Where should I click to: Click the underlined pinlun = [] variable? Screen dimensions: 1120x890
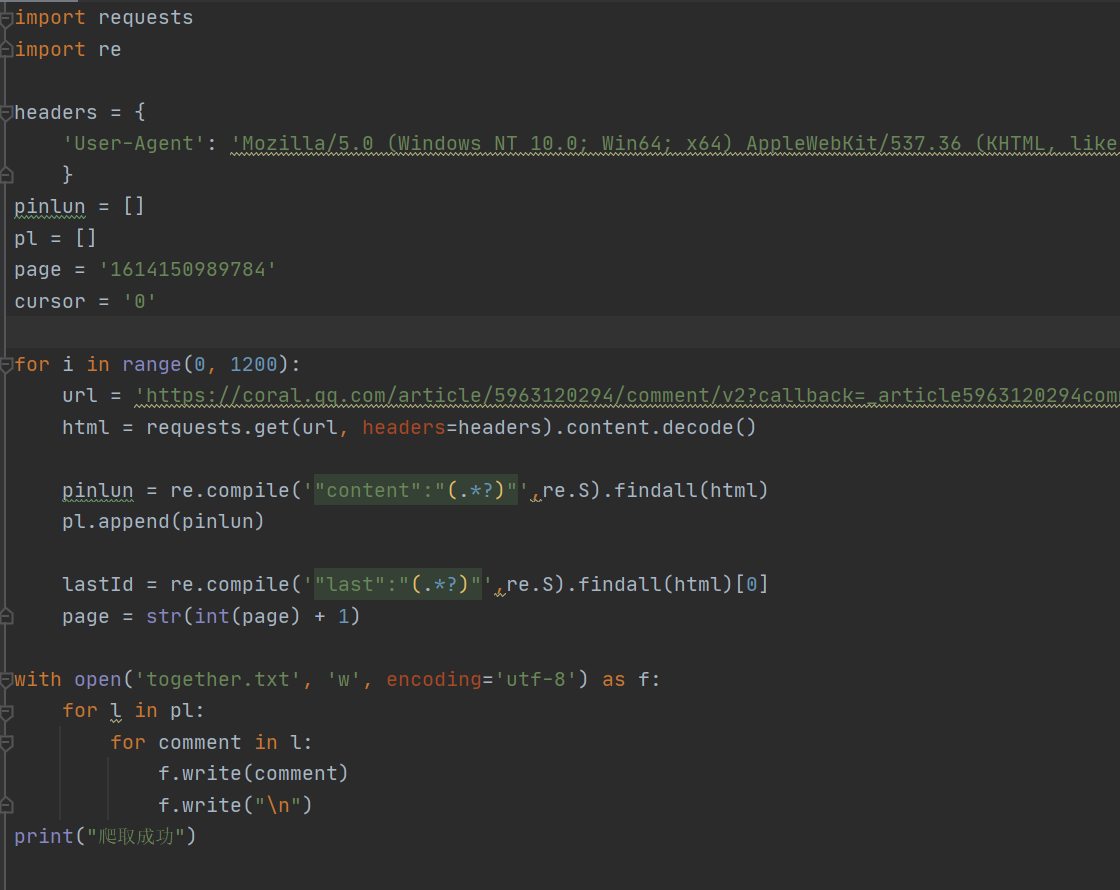coord(49,207)
